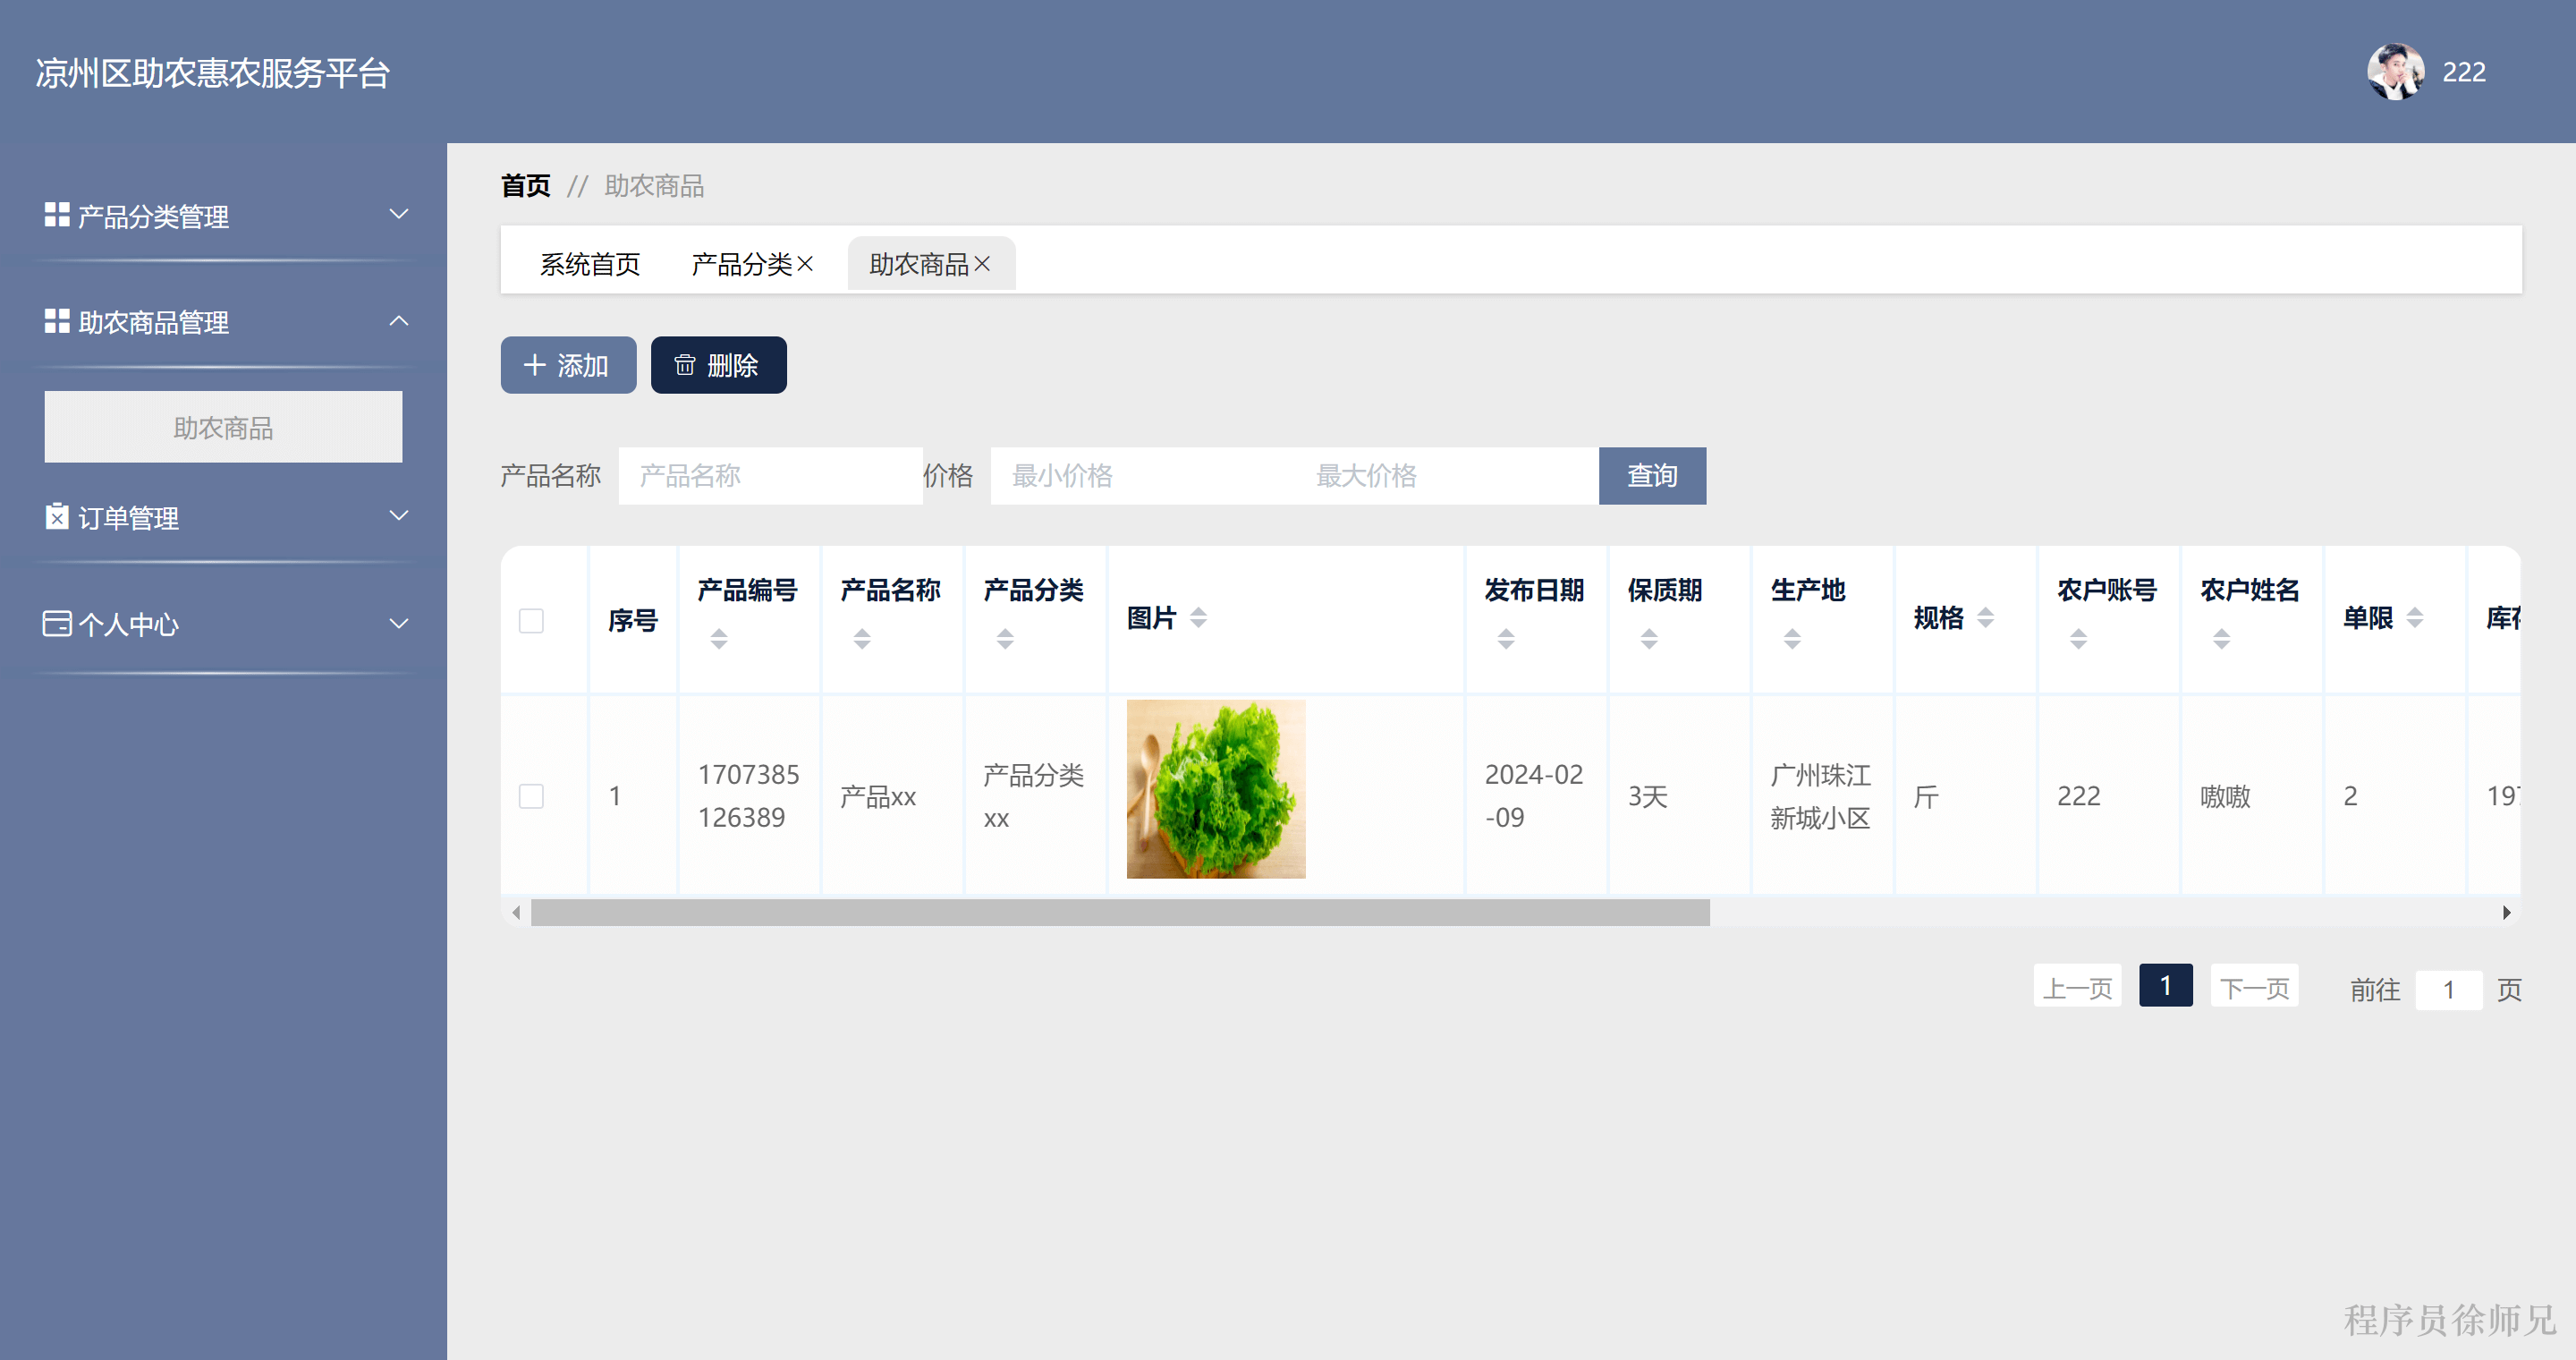
Task: Toggle the select-all header checkbox
Action: click(531, 620)
